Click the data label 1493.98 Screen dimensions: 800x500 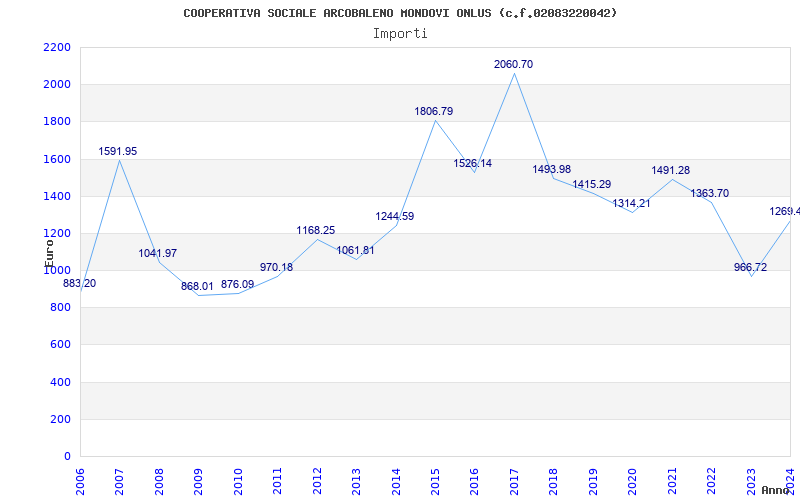552,170
